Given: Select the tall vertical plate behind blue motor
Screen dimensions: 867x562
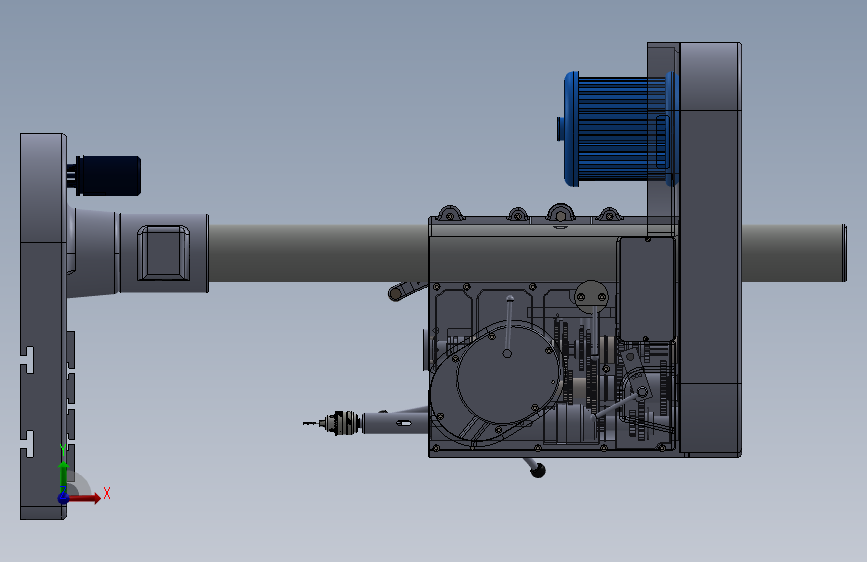Looking at the screenshot, I should coord(711,249).
